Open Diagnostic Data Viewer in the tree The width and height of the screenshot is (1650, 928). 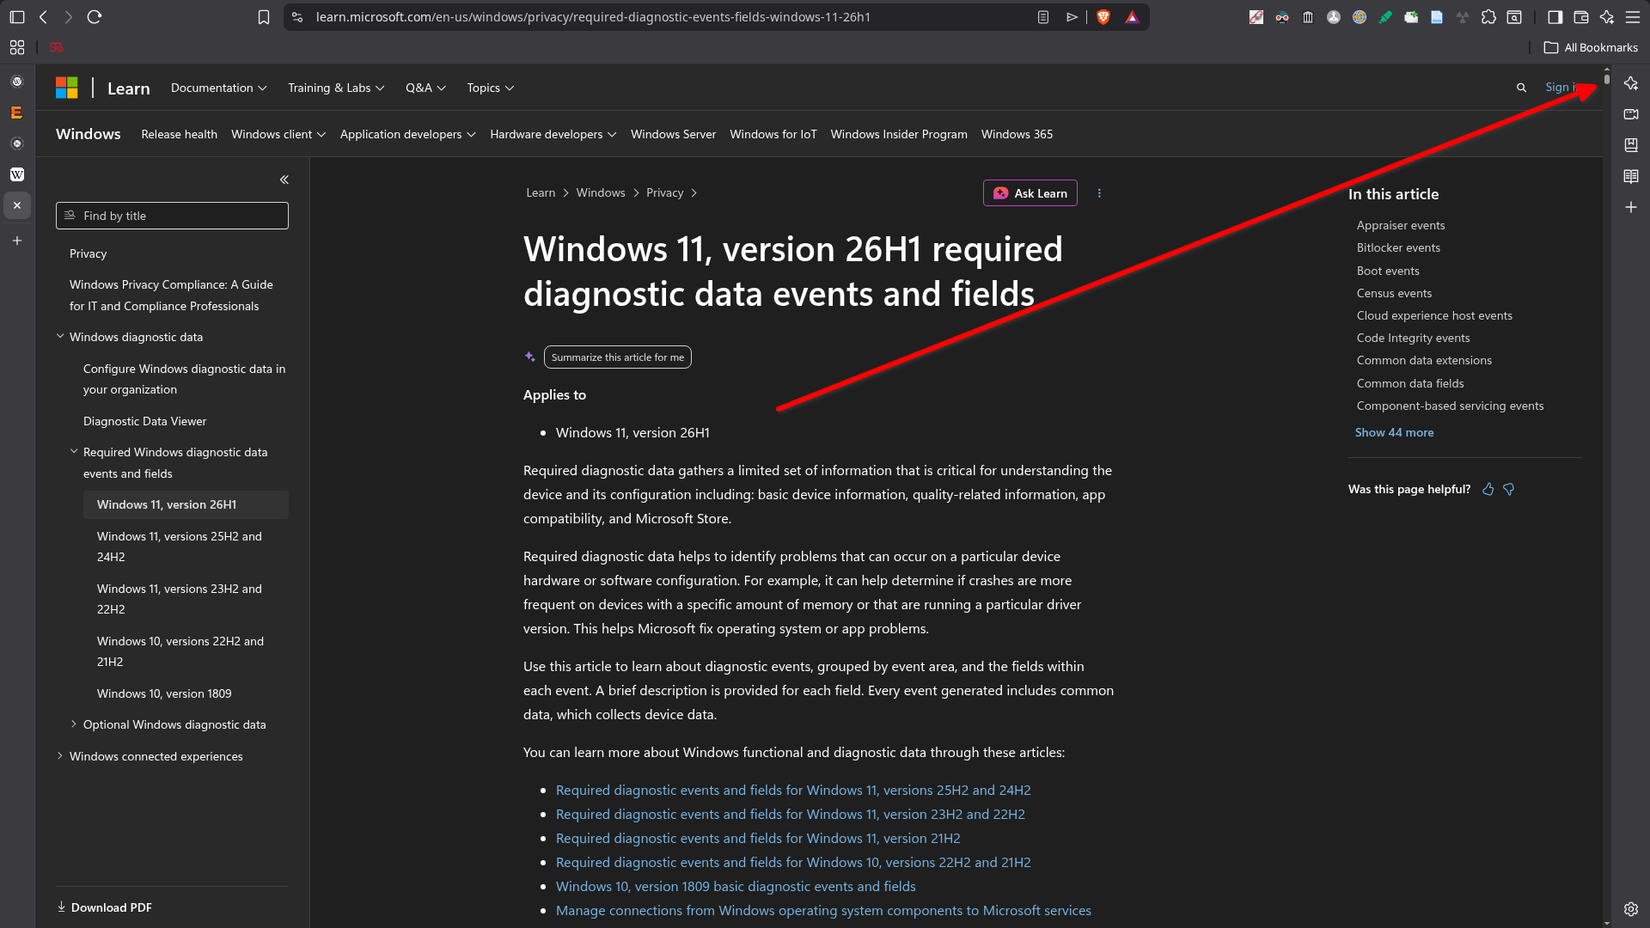[x=145, y=421]
